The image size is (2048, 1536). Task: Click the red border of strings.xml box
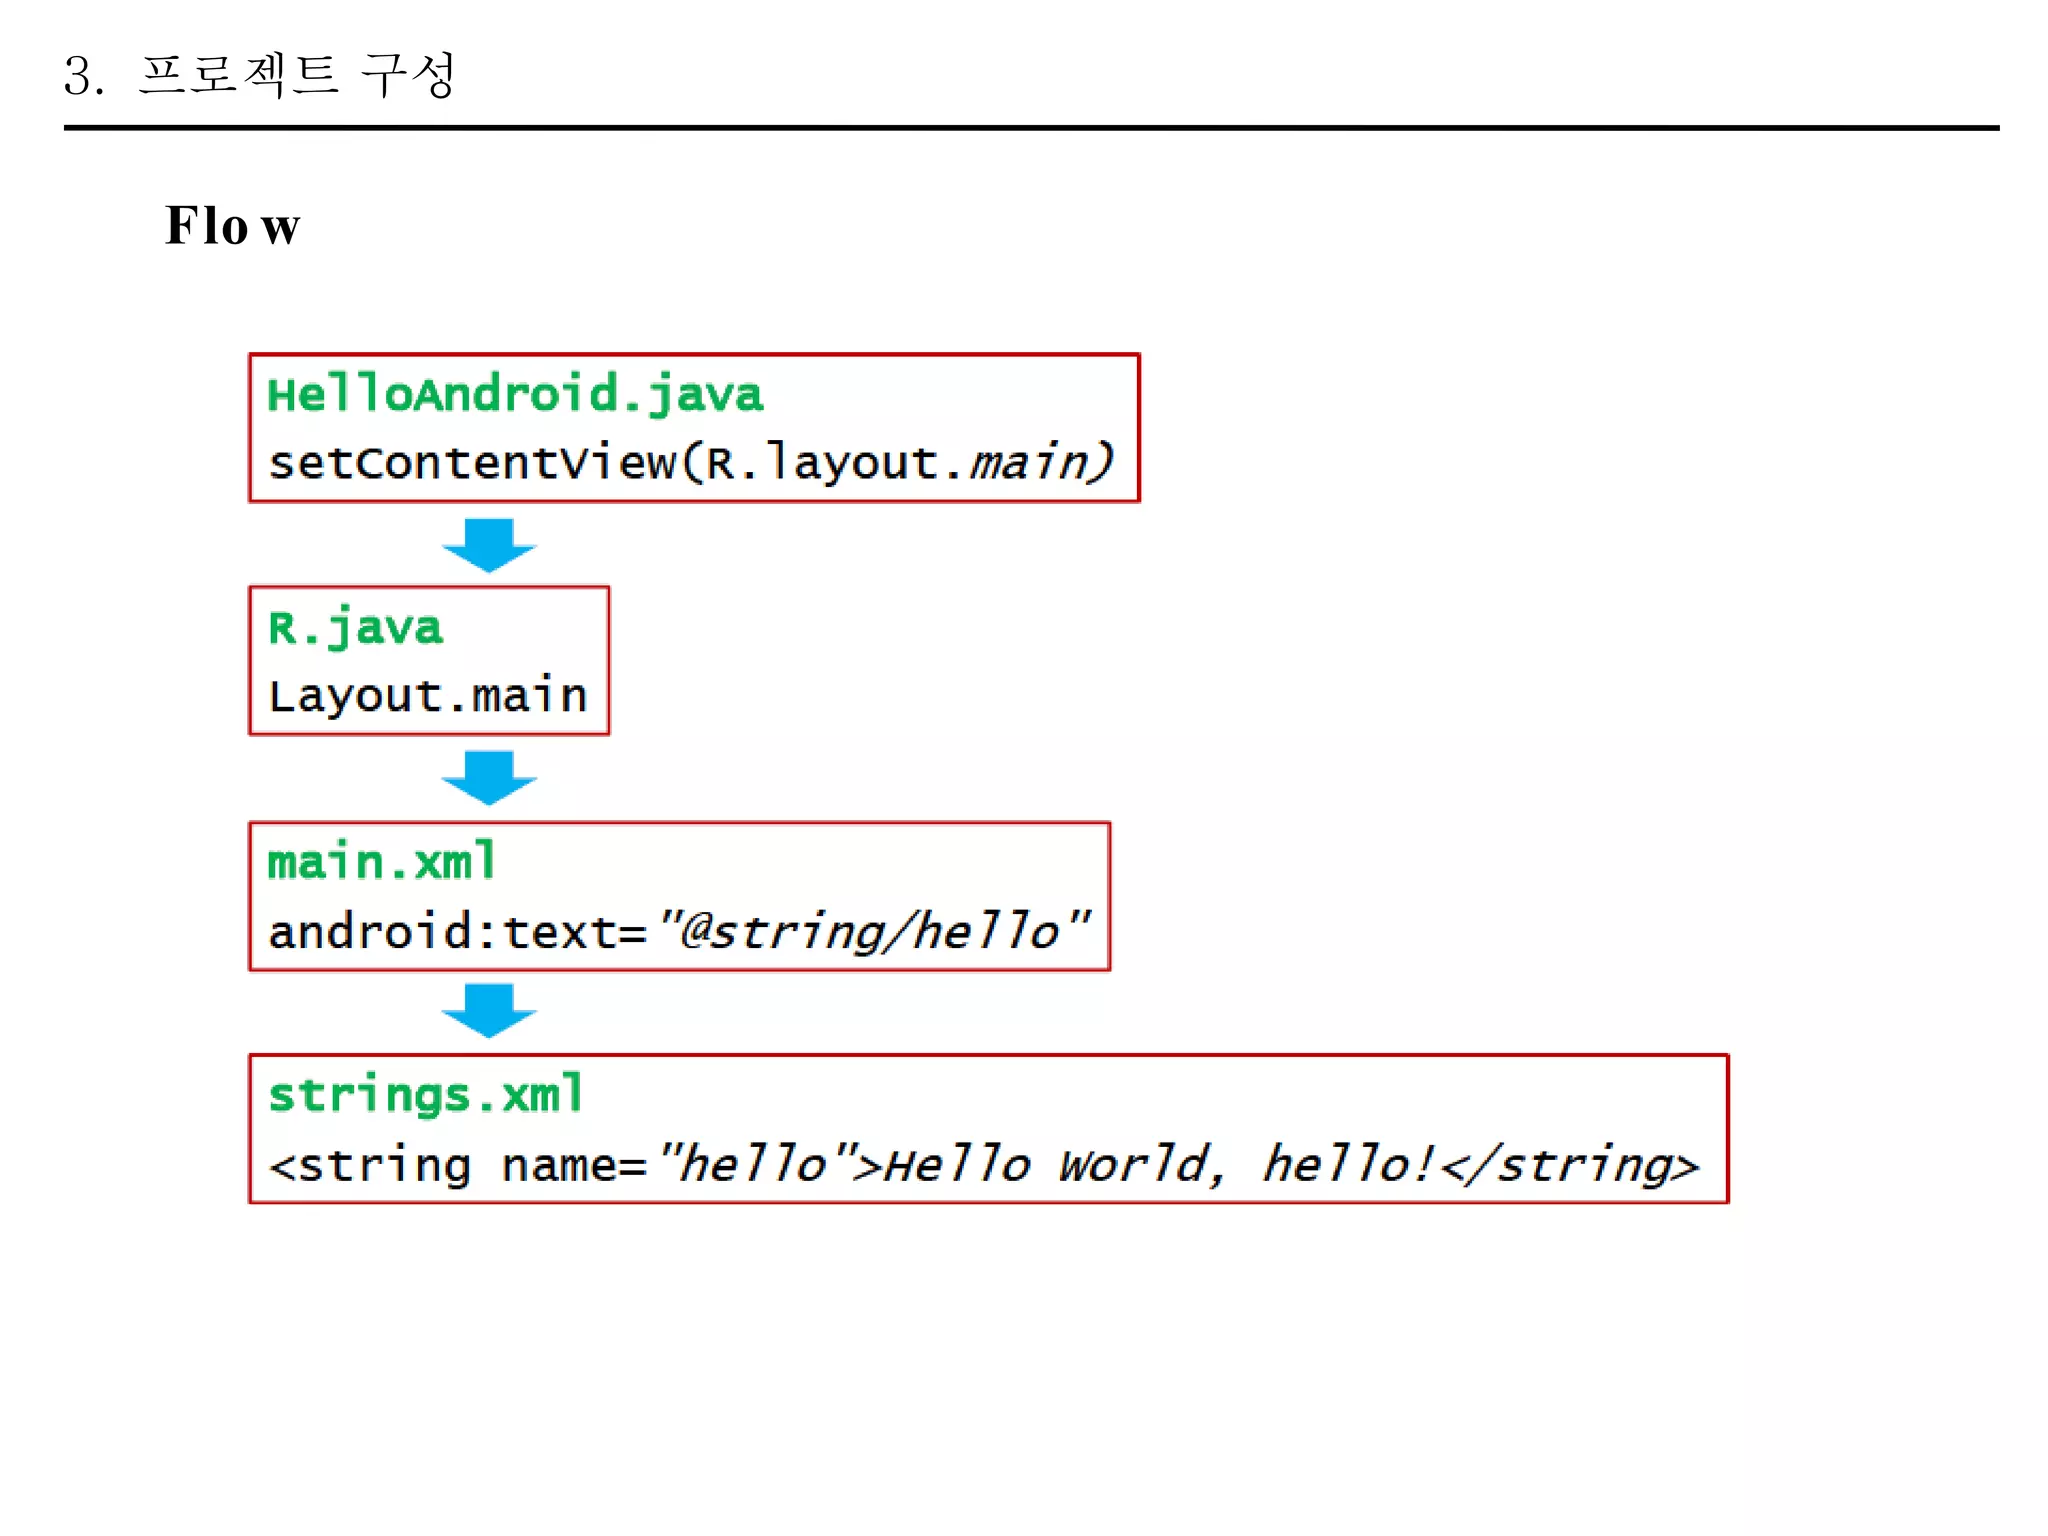click(1727, 1128)
